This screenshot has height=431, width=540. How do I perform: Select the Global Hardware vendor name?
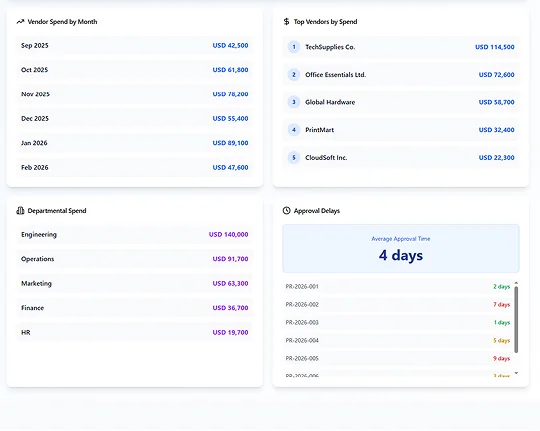[x=330, y=102]
